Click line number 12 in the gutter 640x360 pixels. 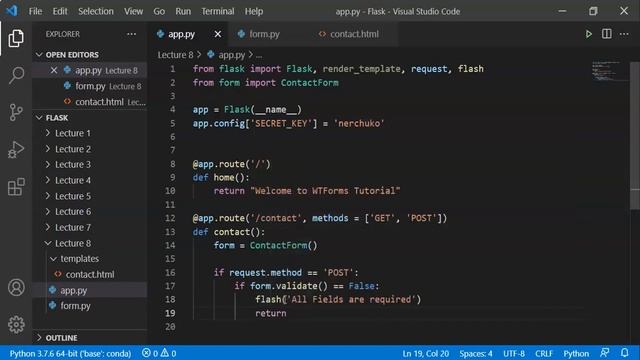[x=170, y=218]
